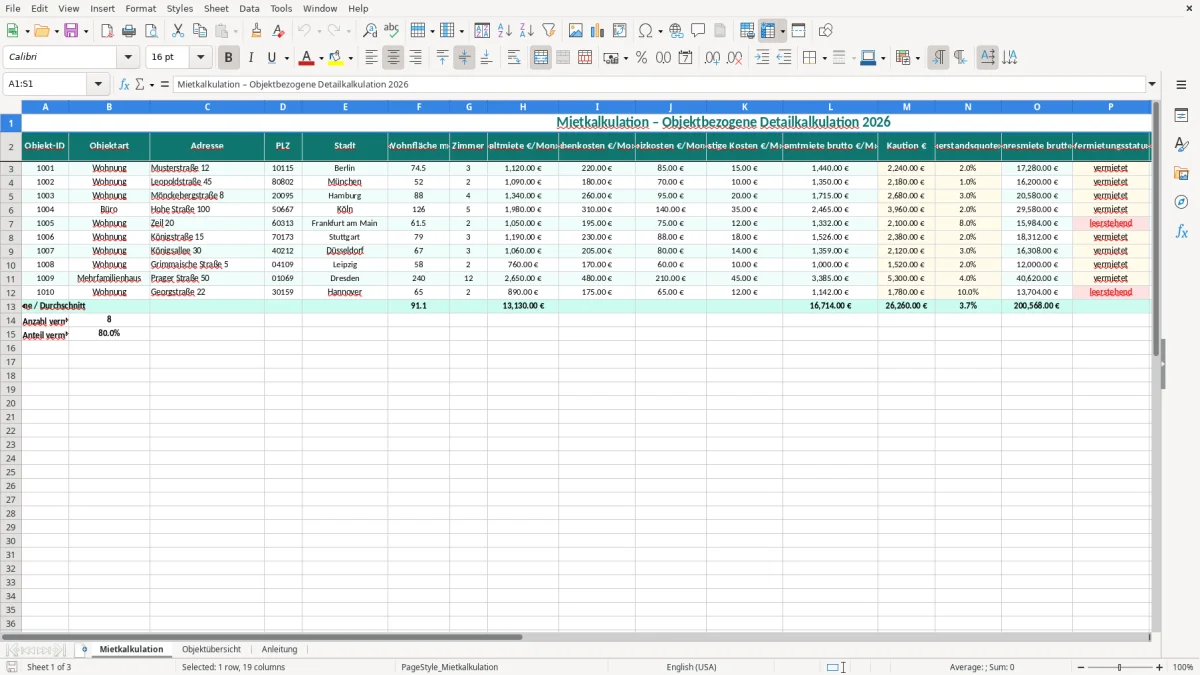This screenshot has height=675, width=1200.
Task: Open the File menu
Action: [13, 8]
